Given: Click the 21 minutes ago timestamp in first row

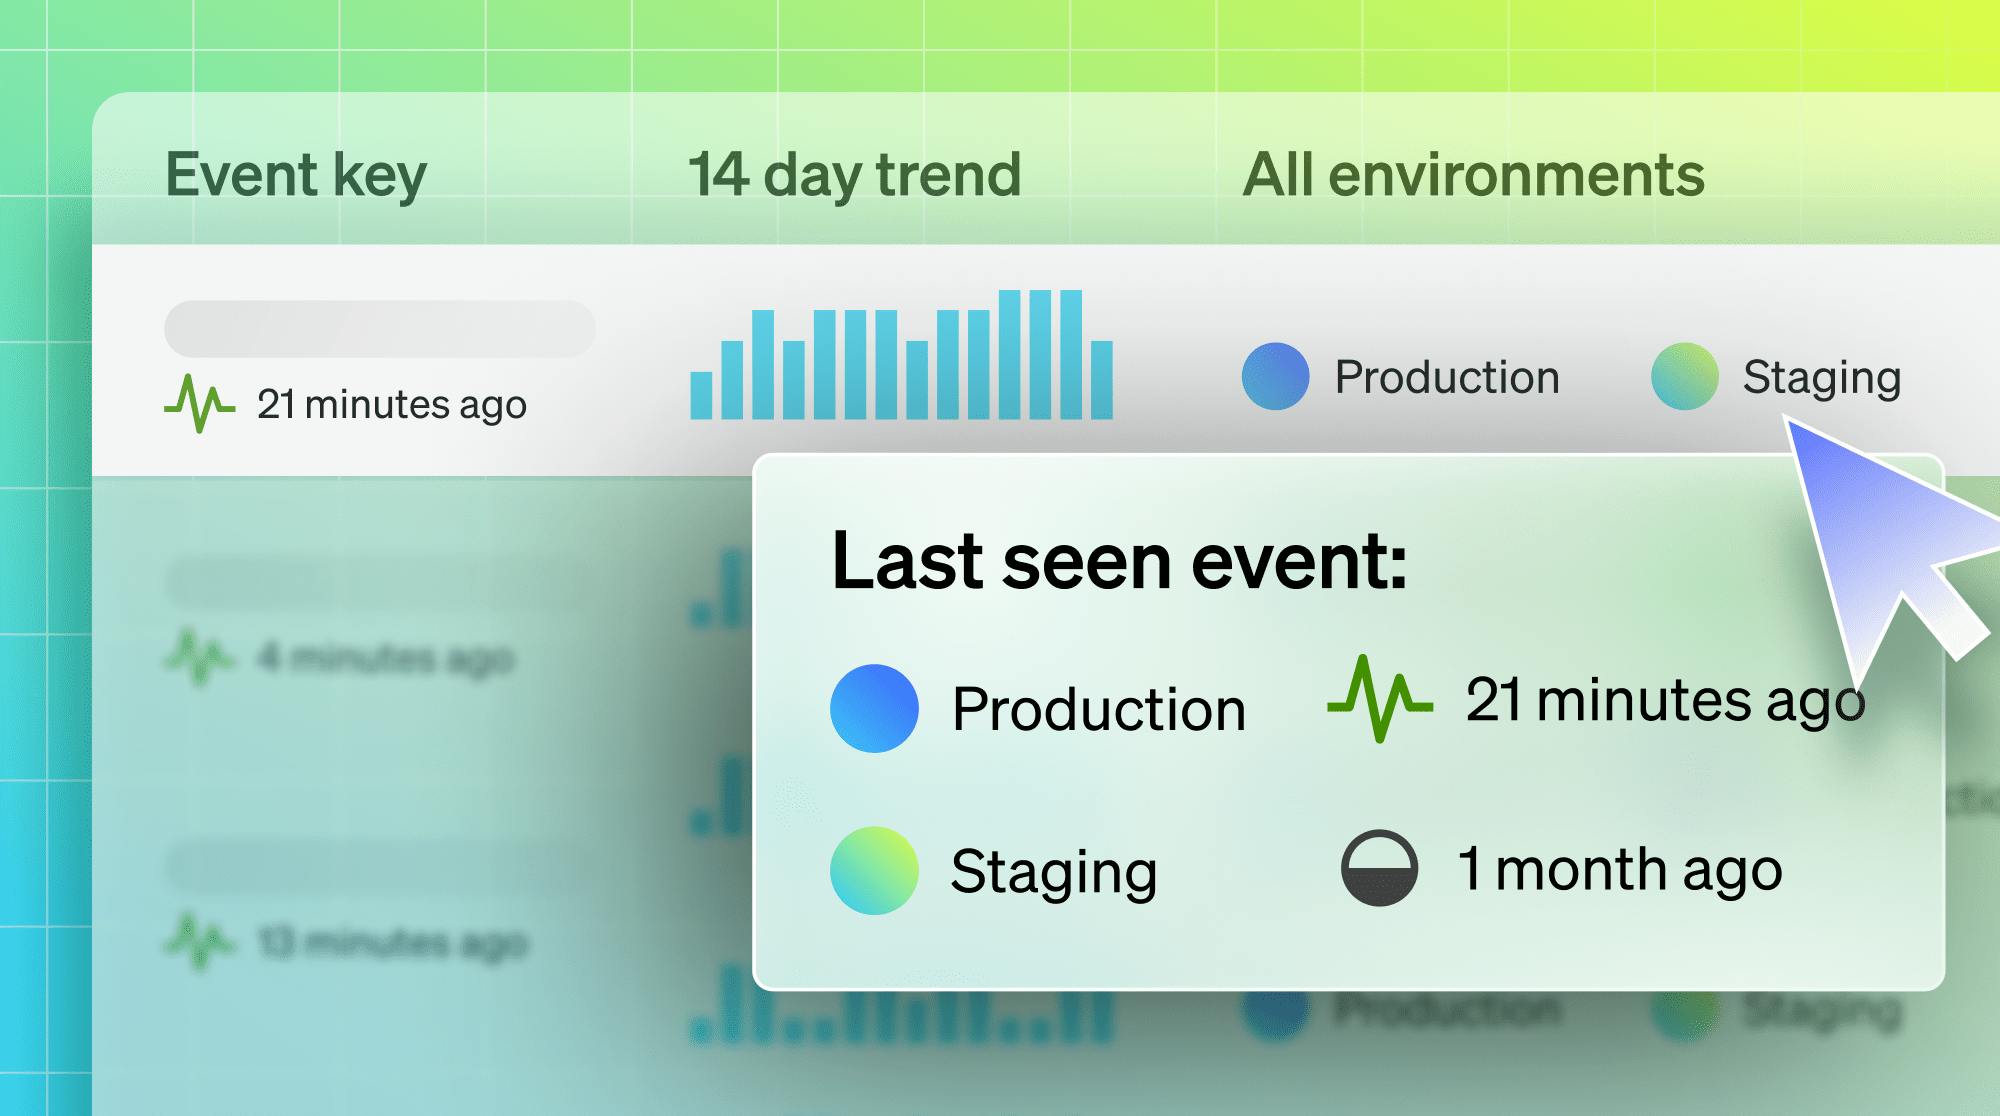Looking at the screenshot, I should 391,405.
